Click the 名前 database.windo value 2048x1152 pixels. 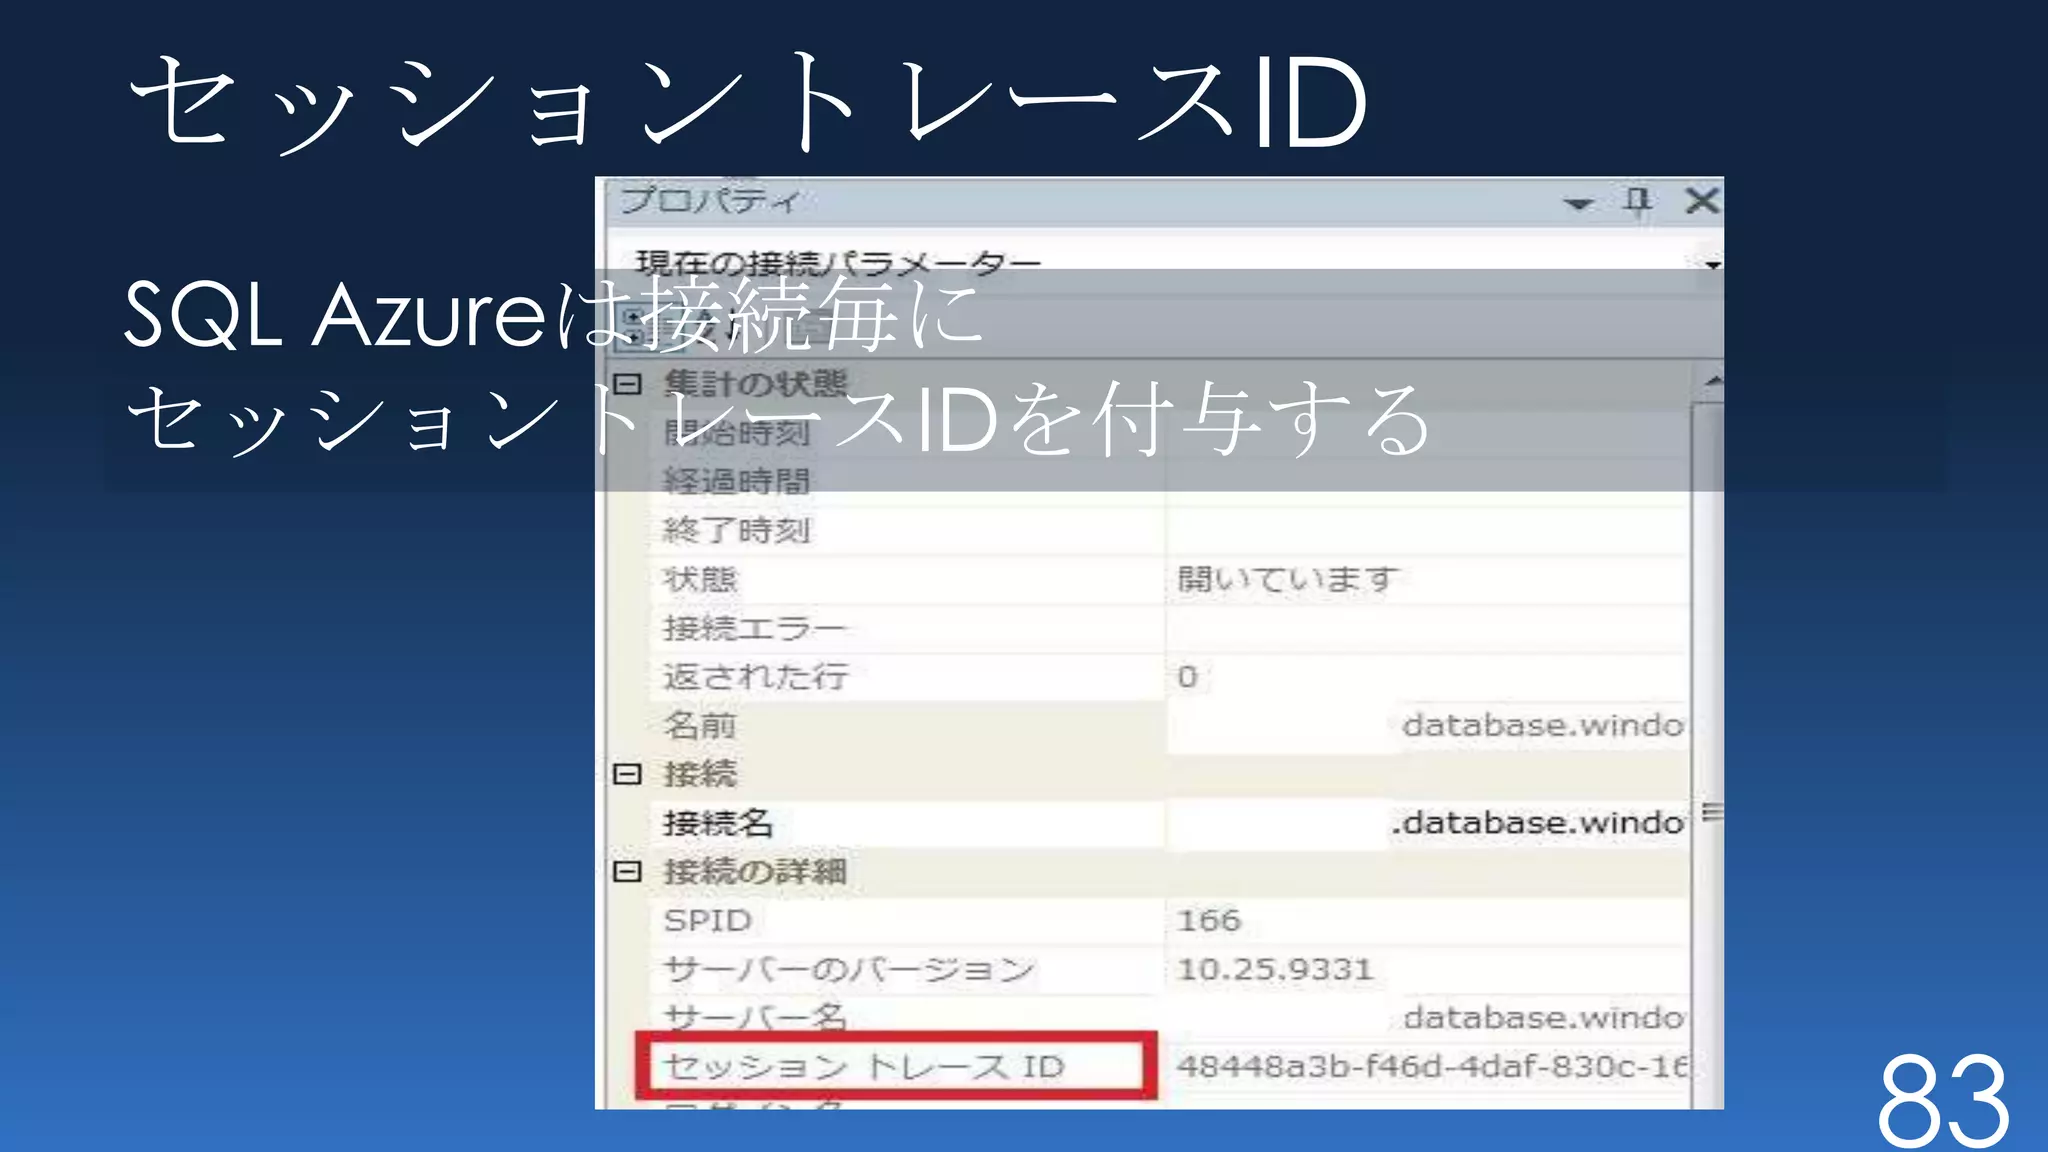click(x=1543, y=725)
